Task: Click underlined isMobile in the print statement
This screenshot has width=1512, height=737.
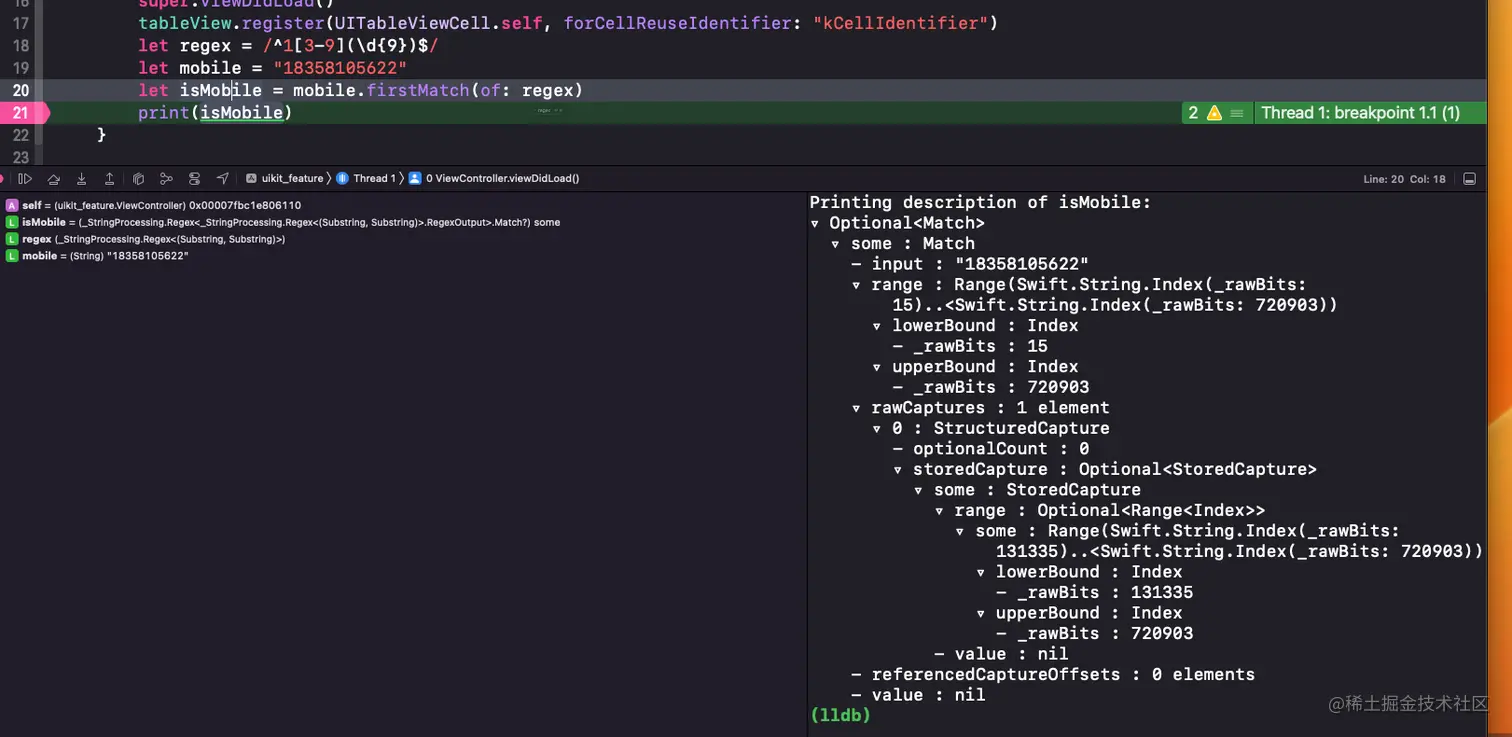Action: 241,113
